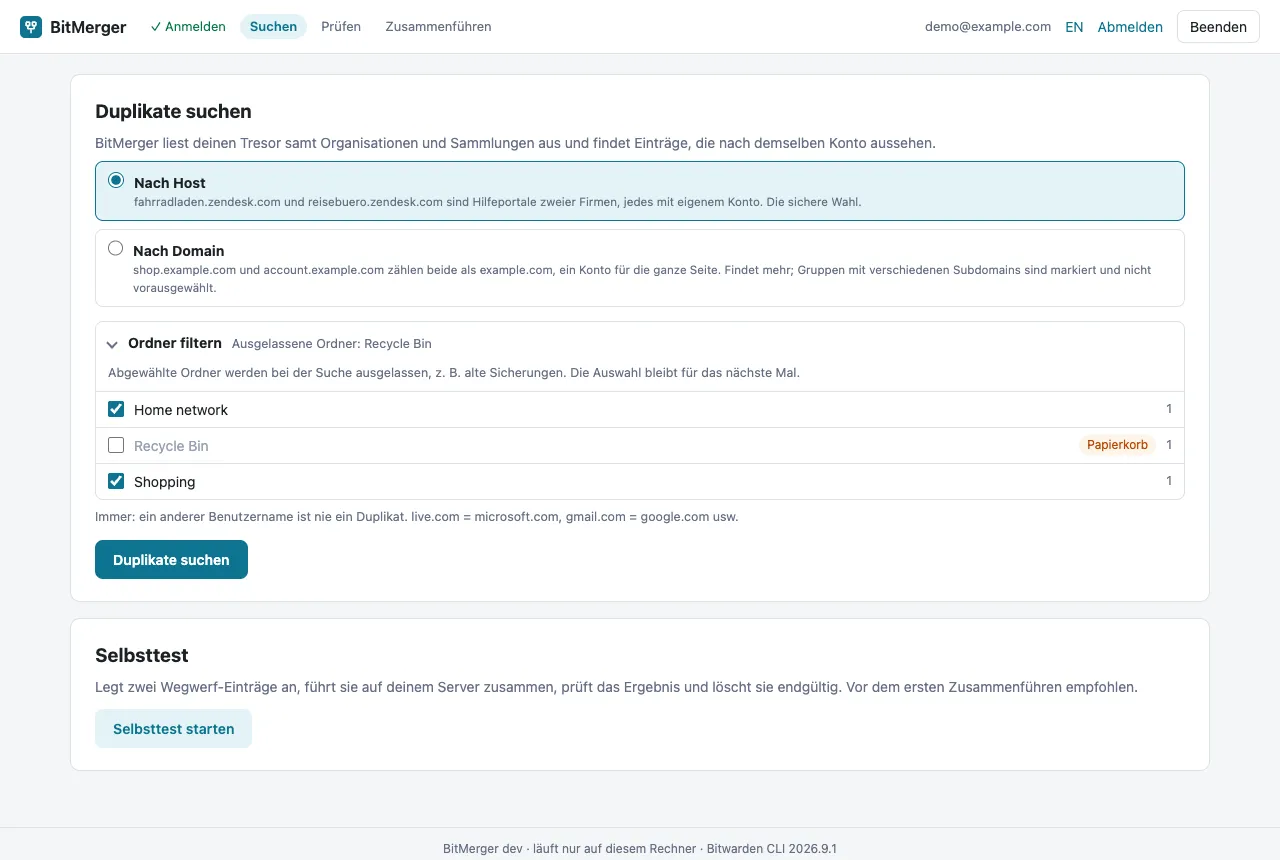Collapse the Ordner filtern chevron
The image size is (1280, 860).
[113, 344]
